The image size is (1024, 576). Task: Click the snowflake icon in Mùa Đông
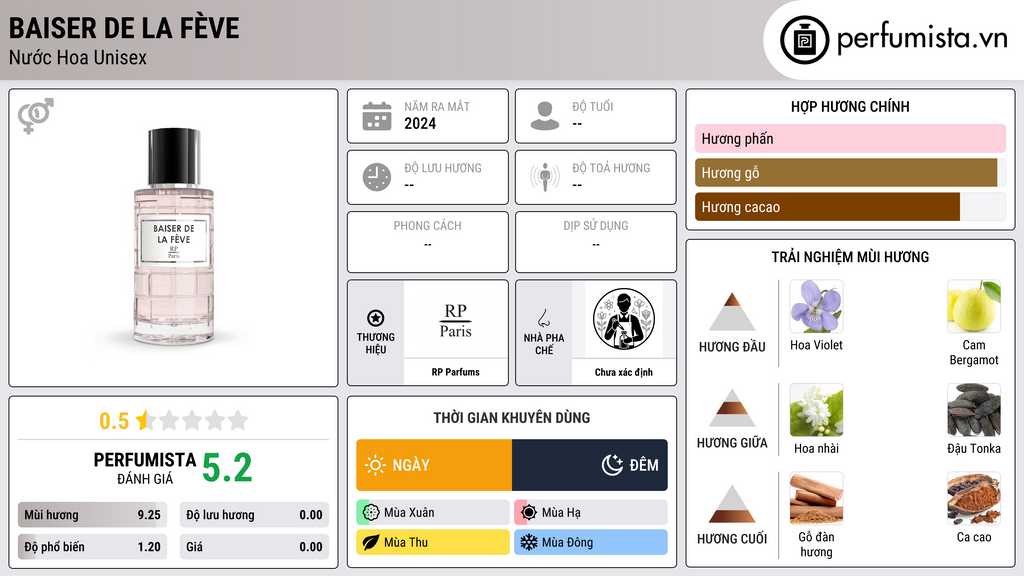click(529, 542)
